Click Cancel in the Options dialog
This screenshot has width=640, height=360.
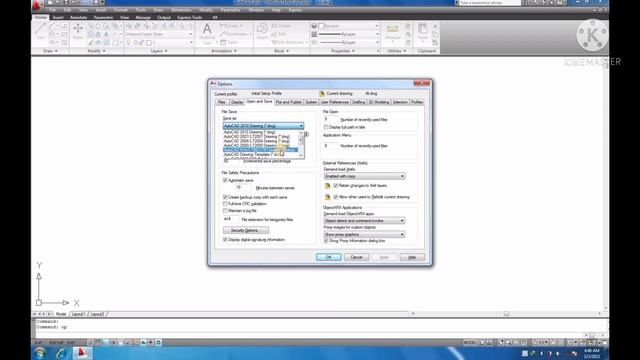coord(356,257)
